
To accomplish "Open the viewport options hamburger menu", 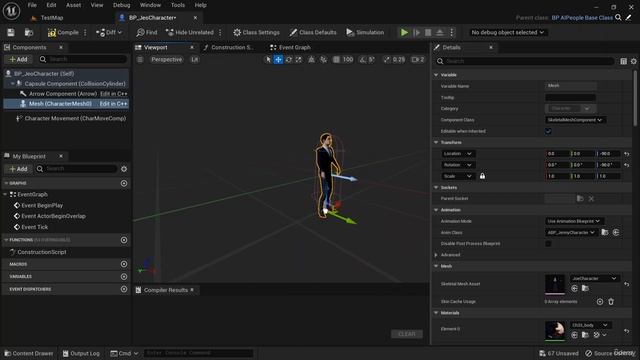I will click(140, 60).
